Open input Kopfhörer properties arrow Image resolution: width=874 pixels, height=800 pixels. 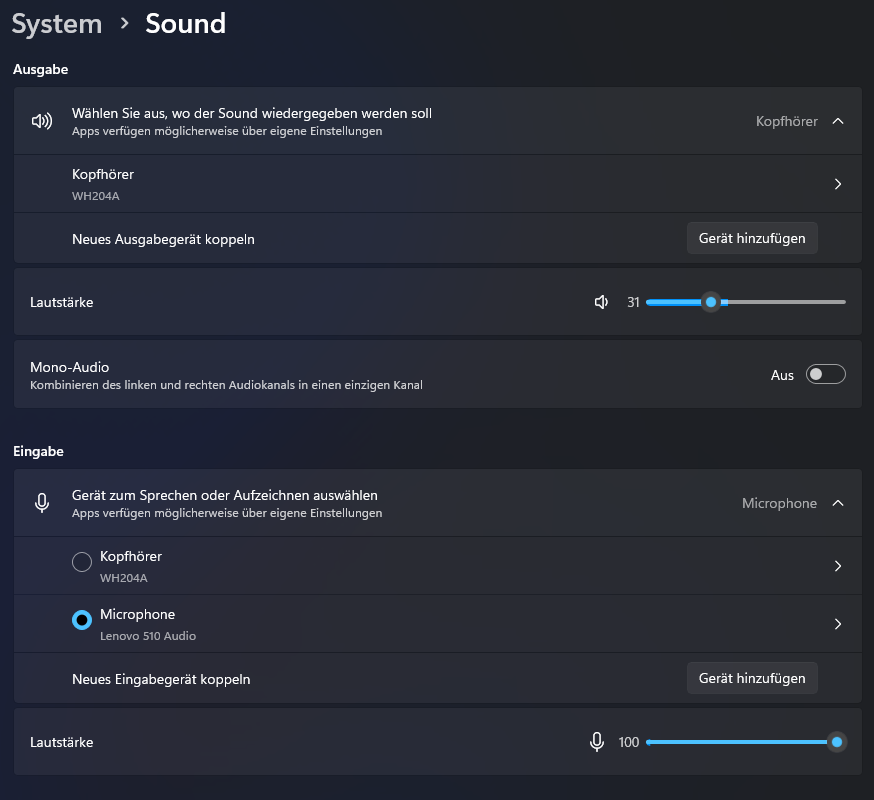pyautogui.click(x=838, y=566)
